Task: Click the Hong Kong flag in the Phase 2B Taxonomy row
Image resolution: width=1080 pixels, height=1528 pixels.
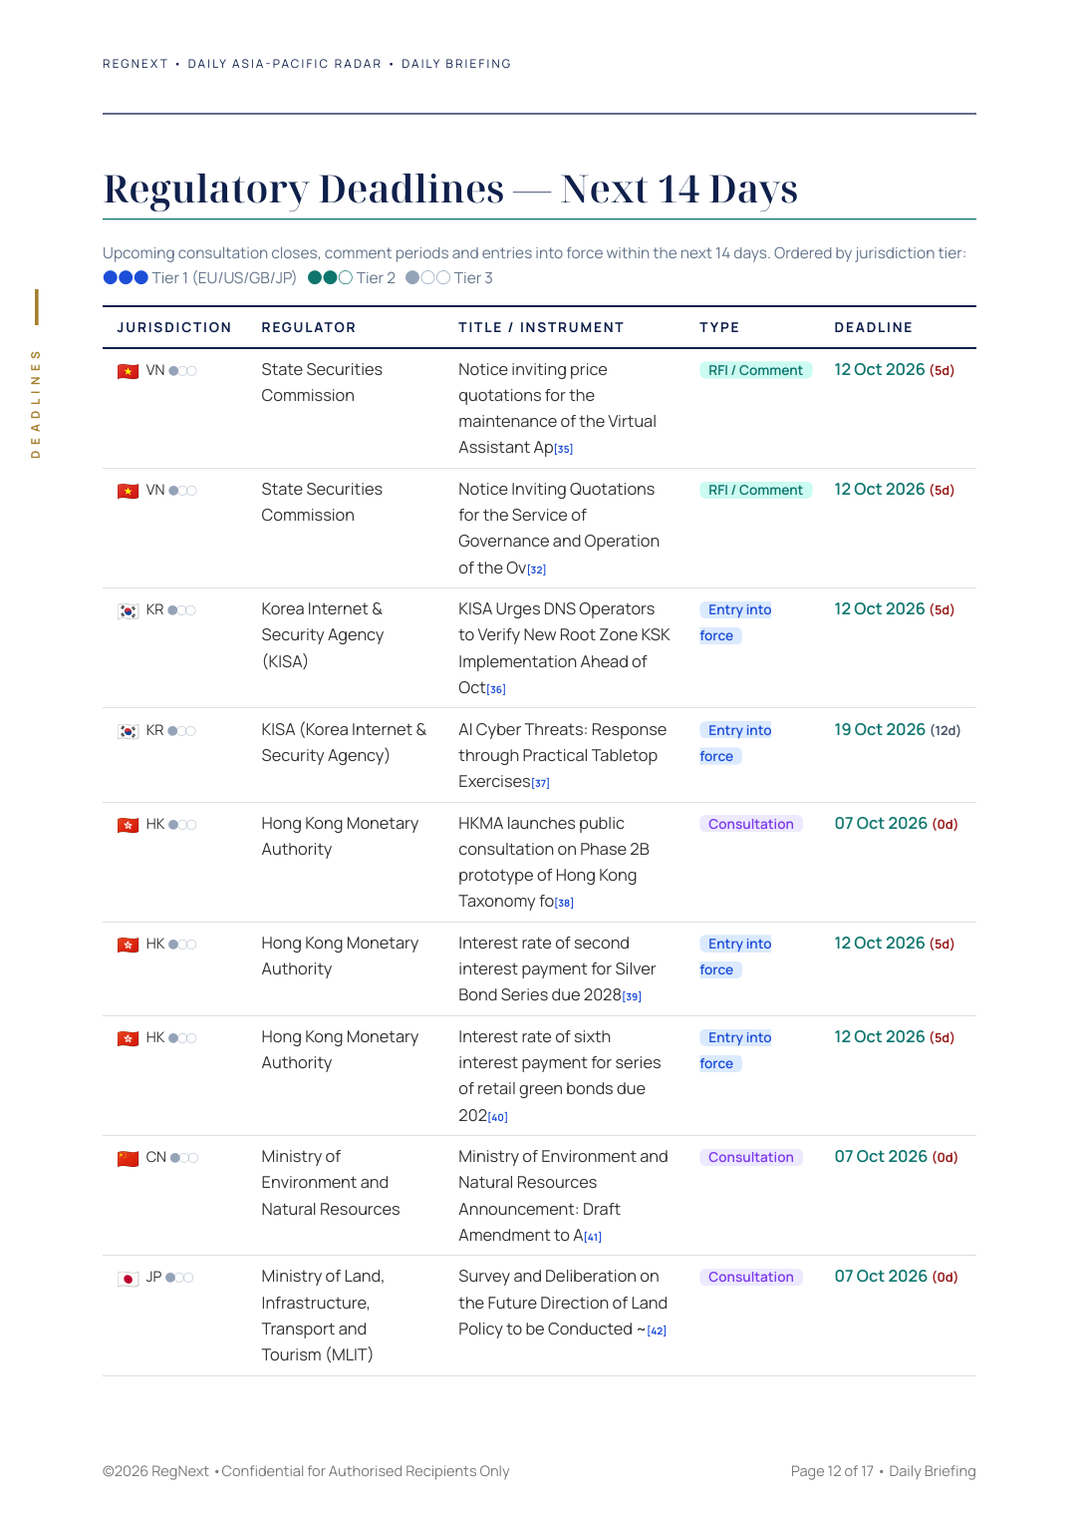Action: [128, 825]
